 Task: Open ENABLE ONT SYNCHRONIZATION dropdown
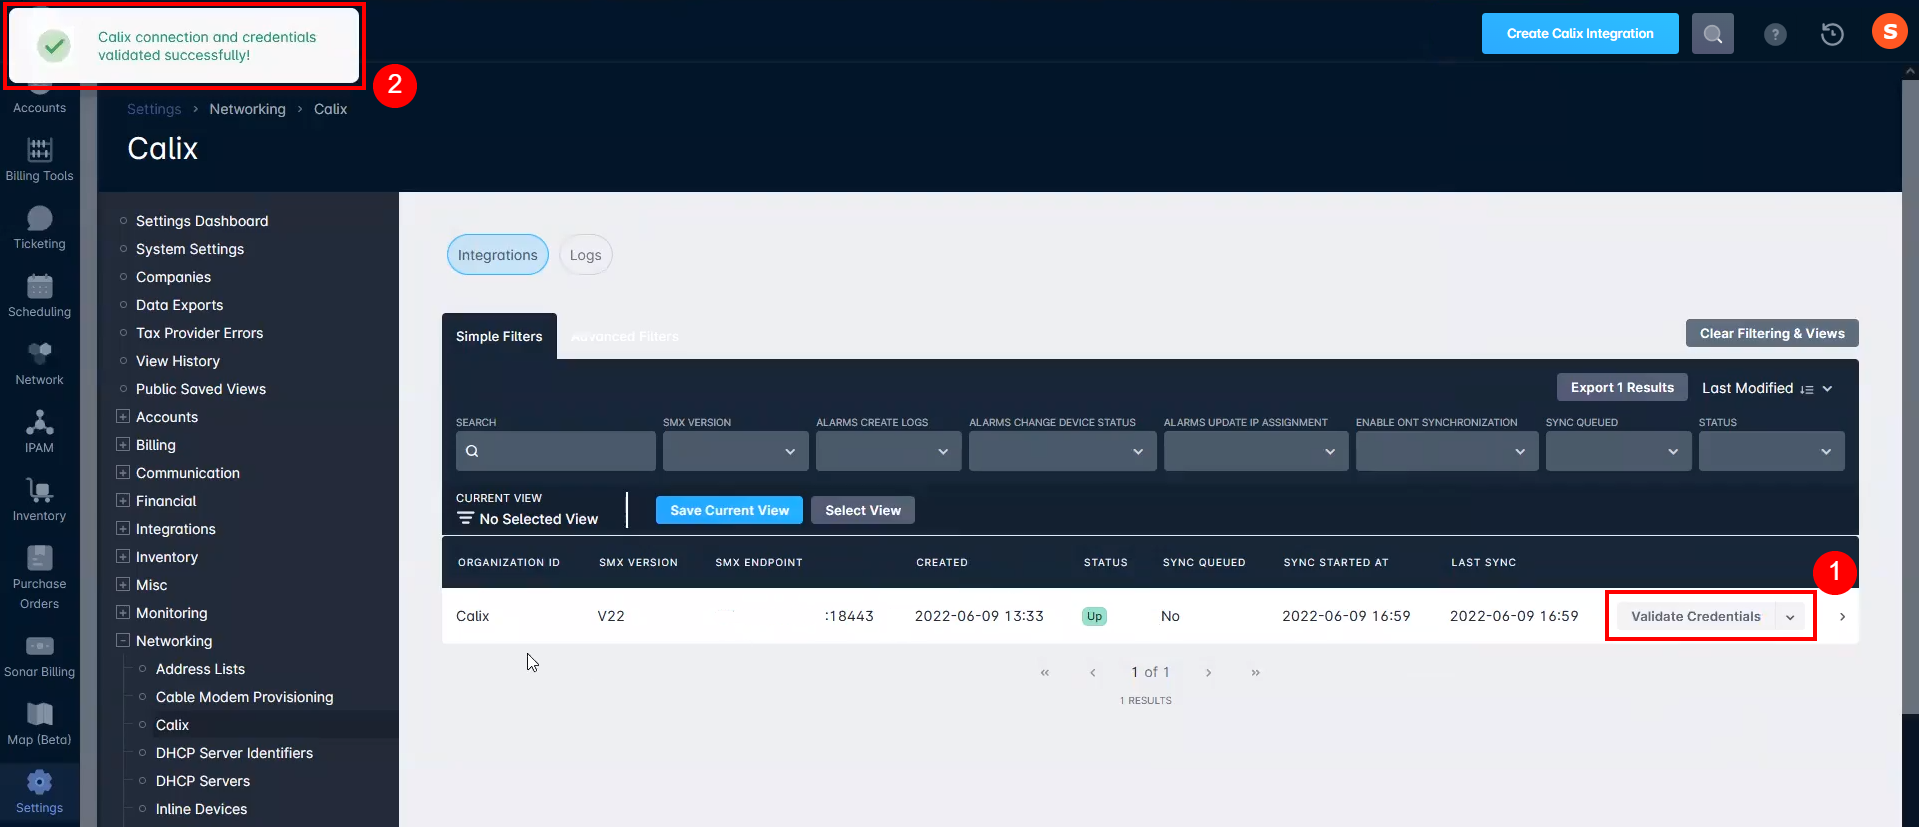[1447, 451]
